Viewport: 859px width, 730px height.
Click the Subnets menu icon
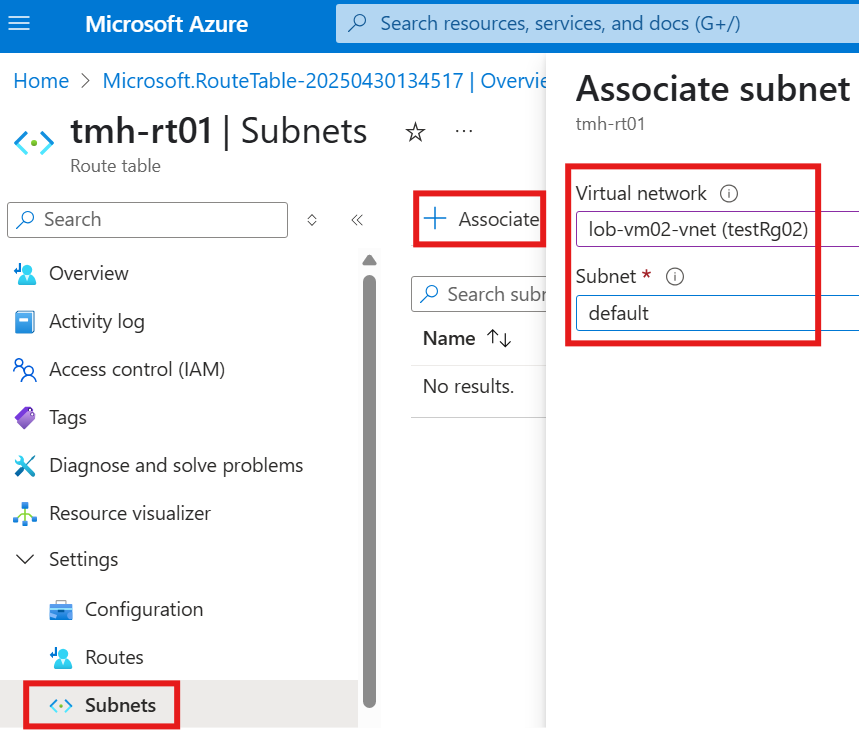tap(61, 705)
